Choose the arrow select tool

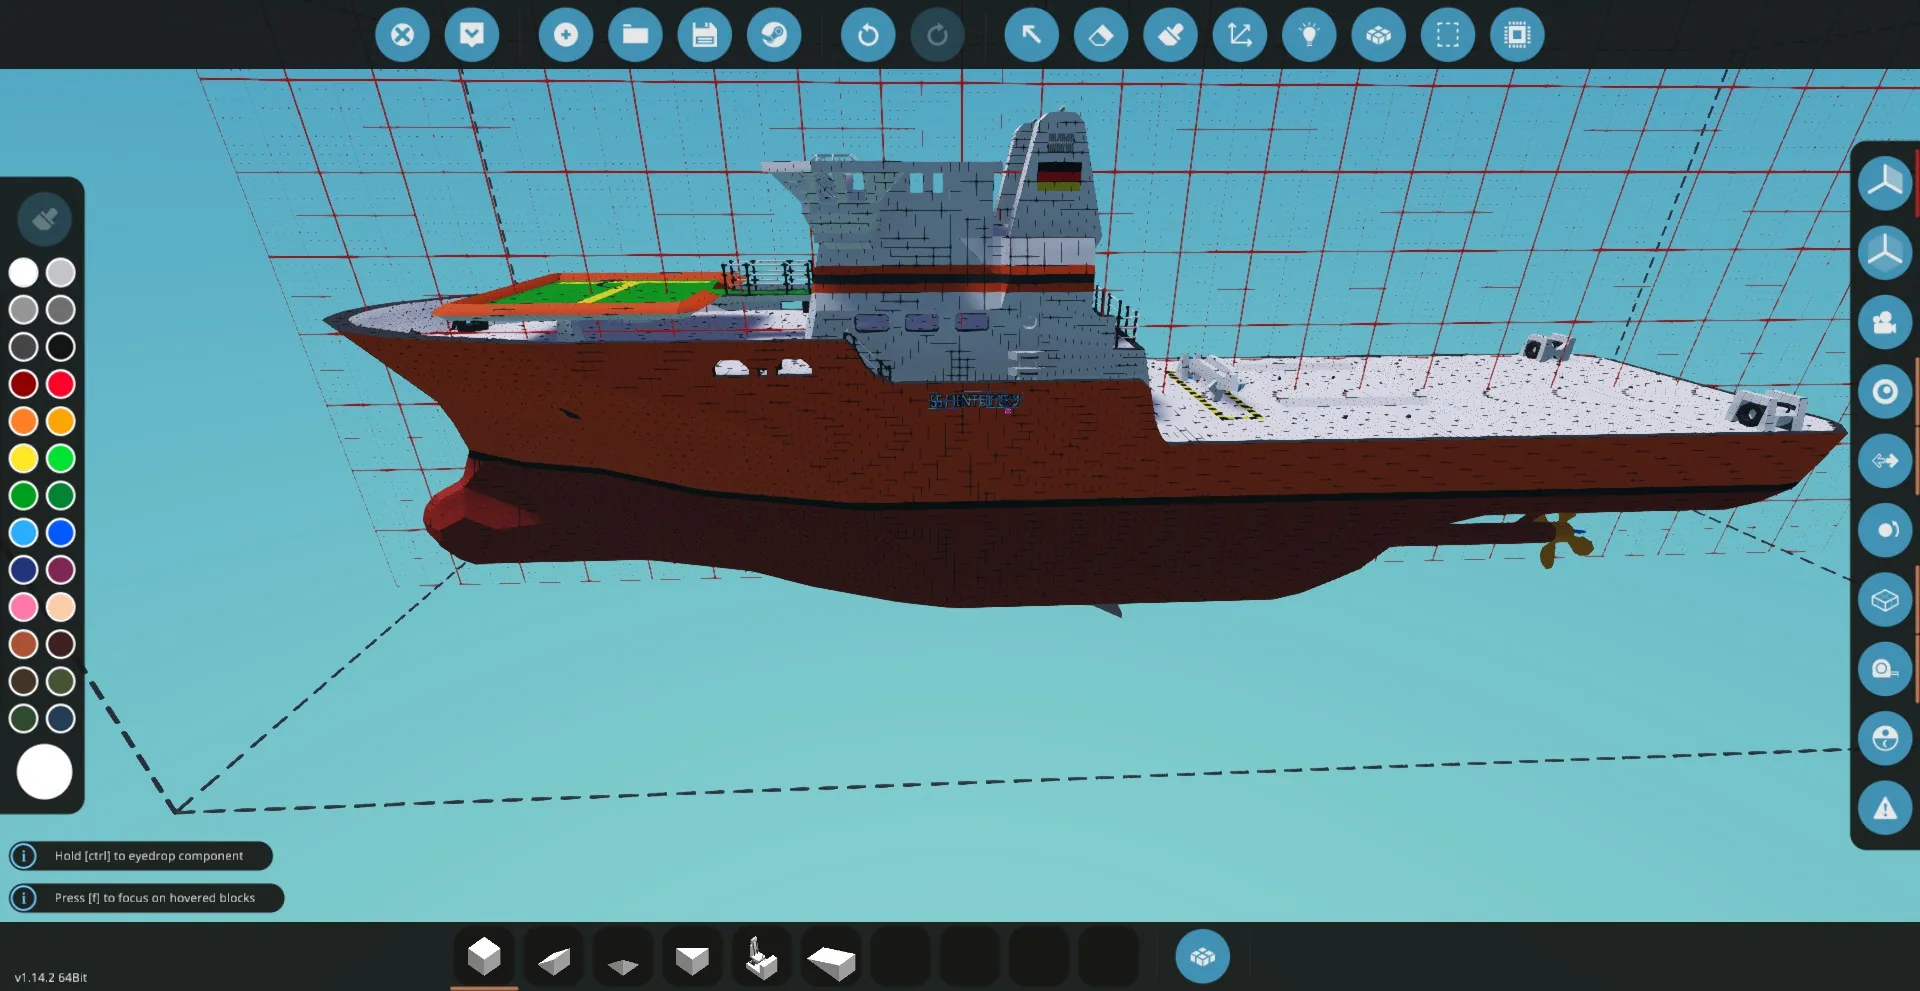tap(1031, 35)
